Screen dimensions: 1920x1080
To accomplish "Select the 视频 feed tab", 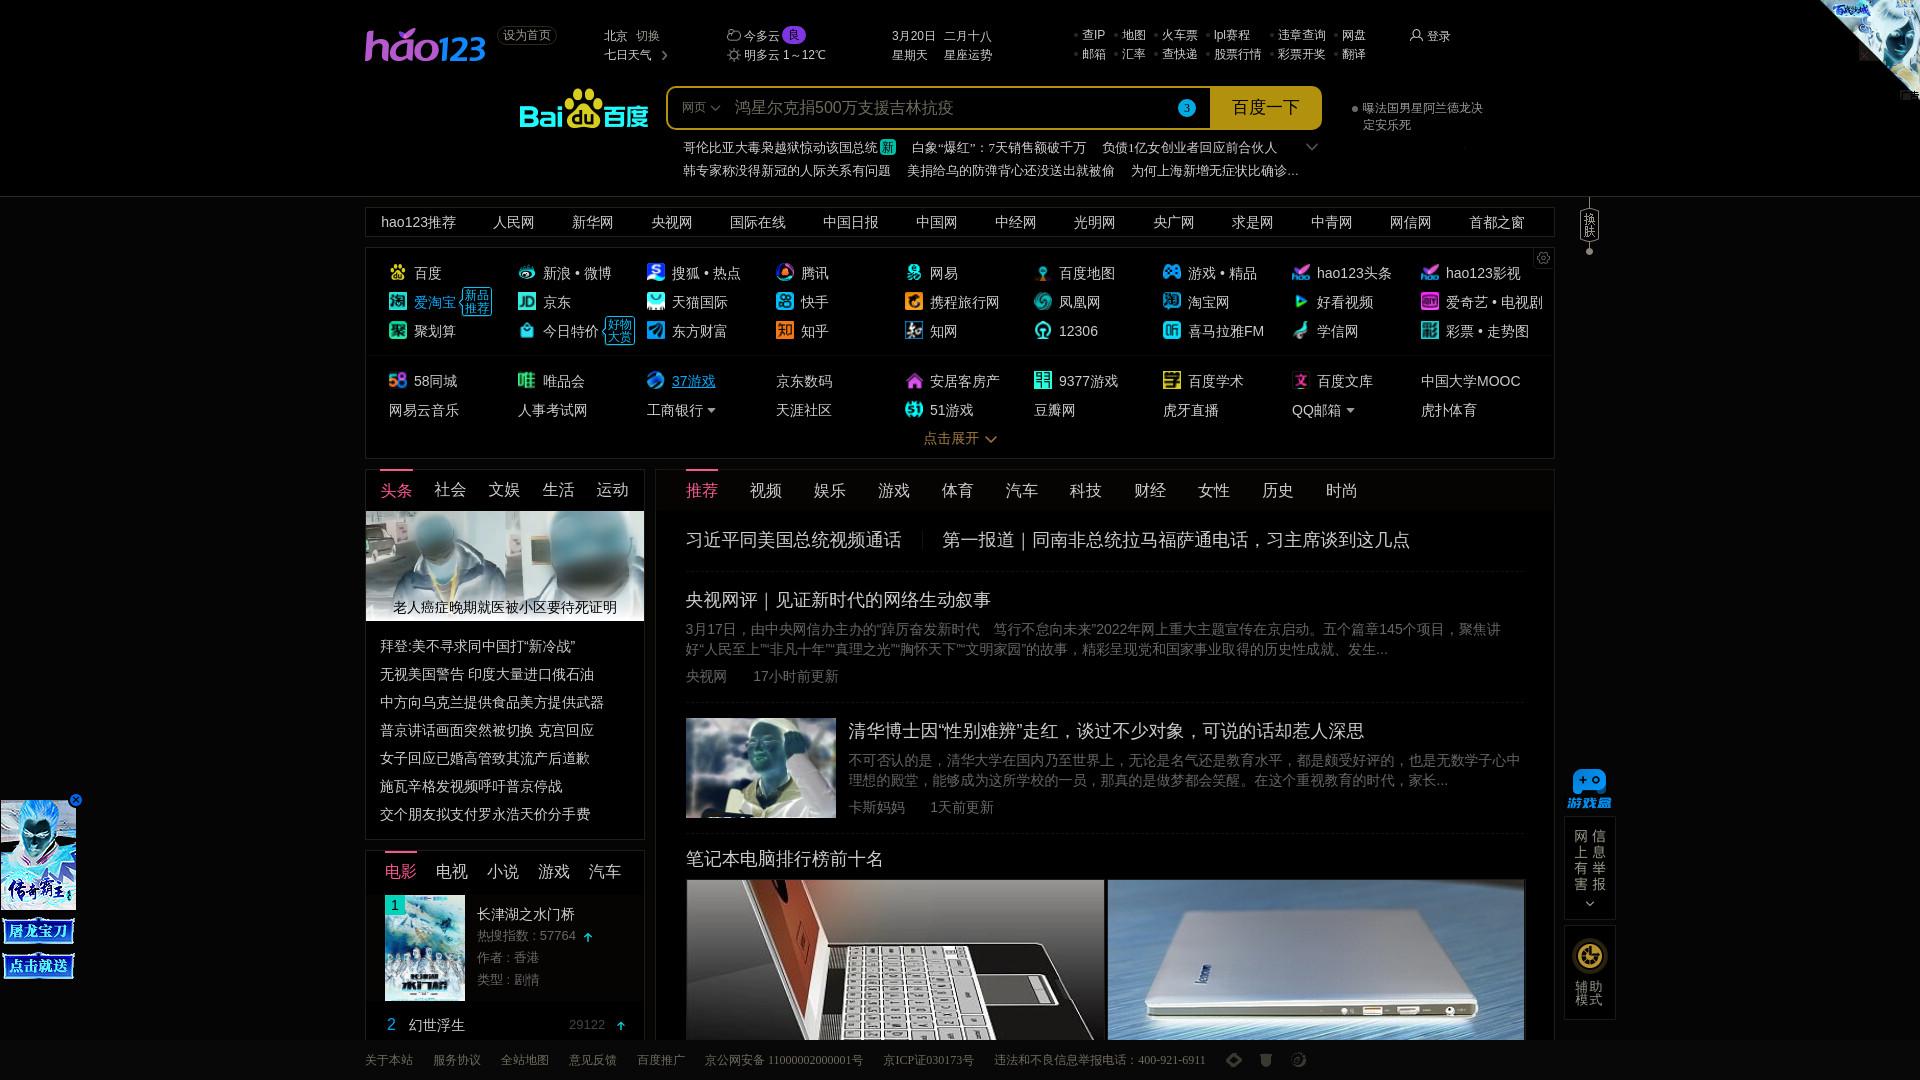I will [x=766, y=491].
